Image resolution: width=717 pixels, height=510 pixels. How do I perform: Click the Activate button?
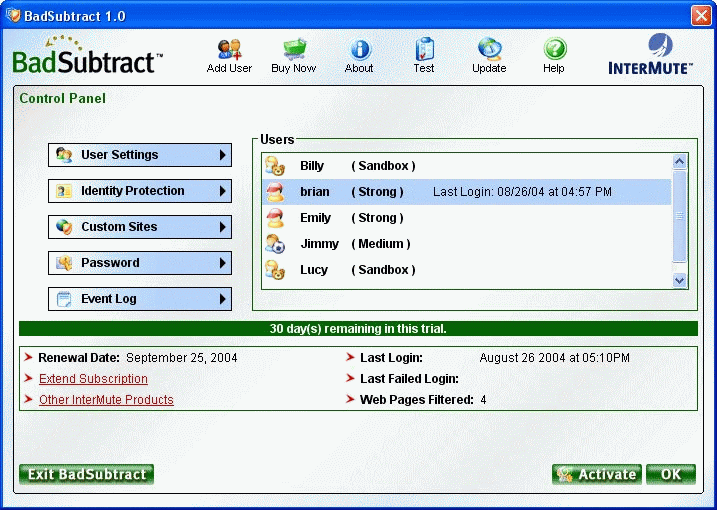point(597,474)
